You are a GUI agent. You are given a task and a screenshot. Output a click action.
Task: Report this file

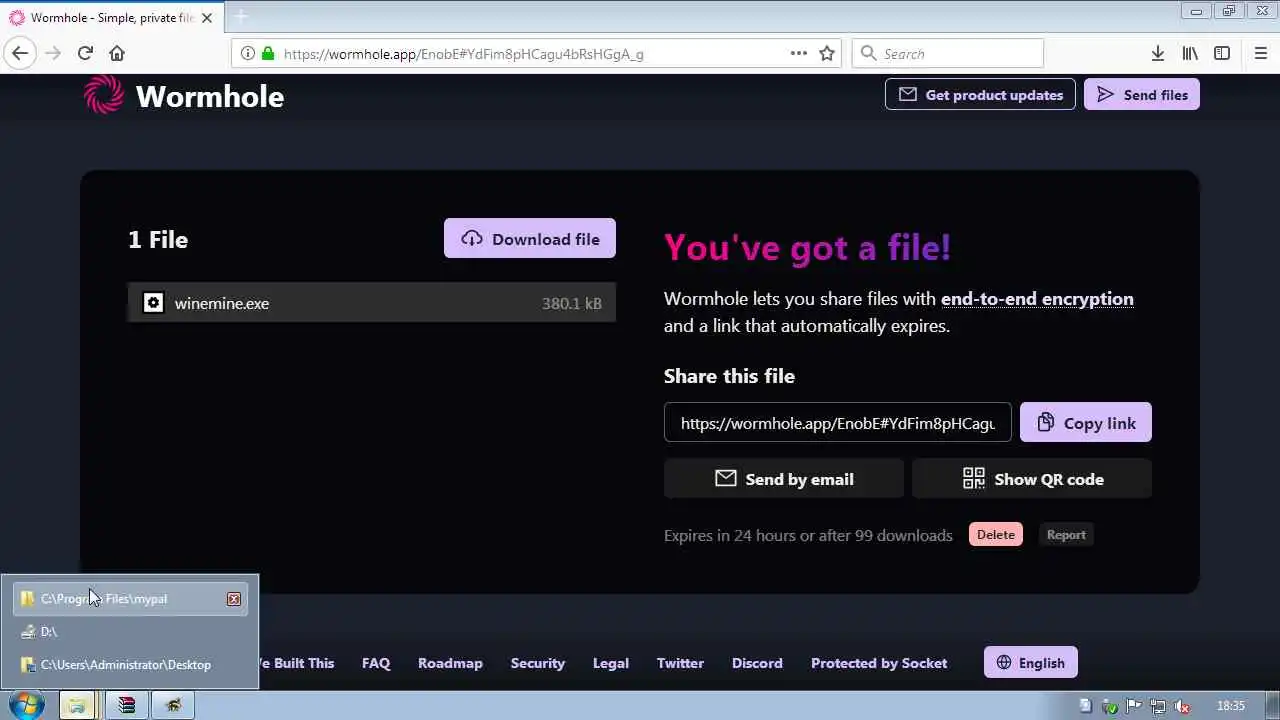pos(1066,535)
